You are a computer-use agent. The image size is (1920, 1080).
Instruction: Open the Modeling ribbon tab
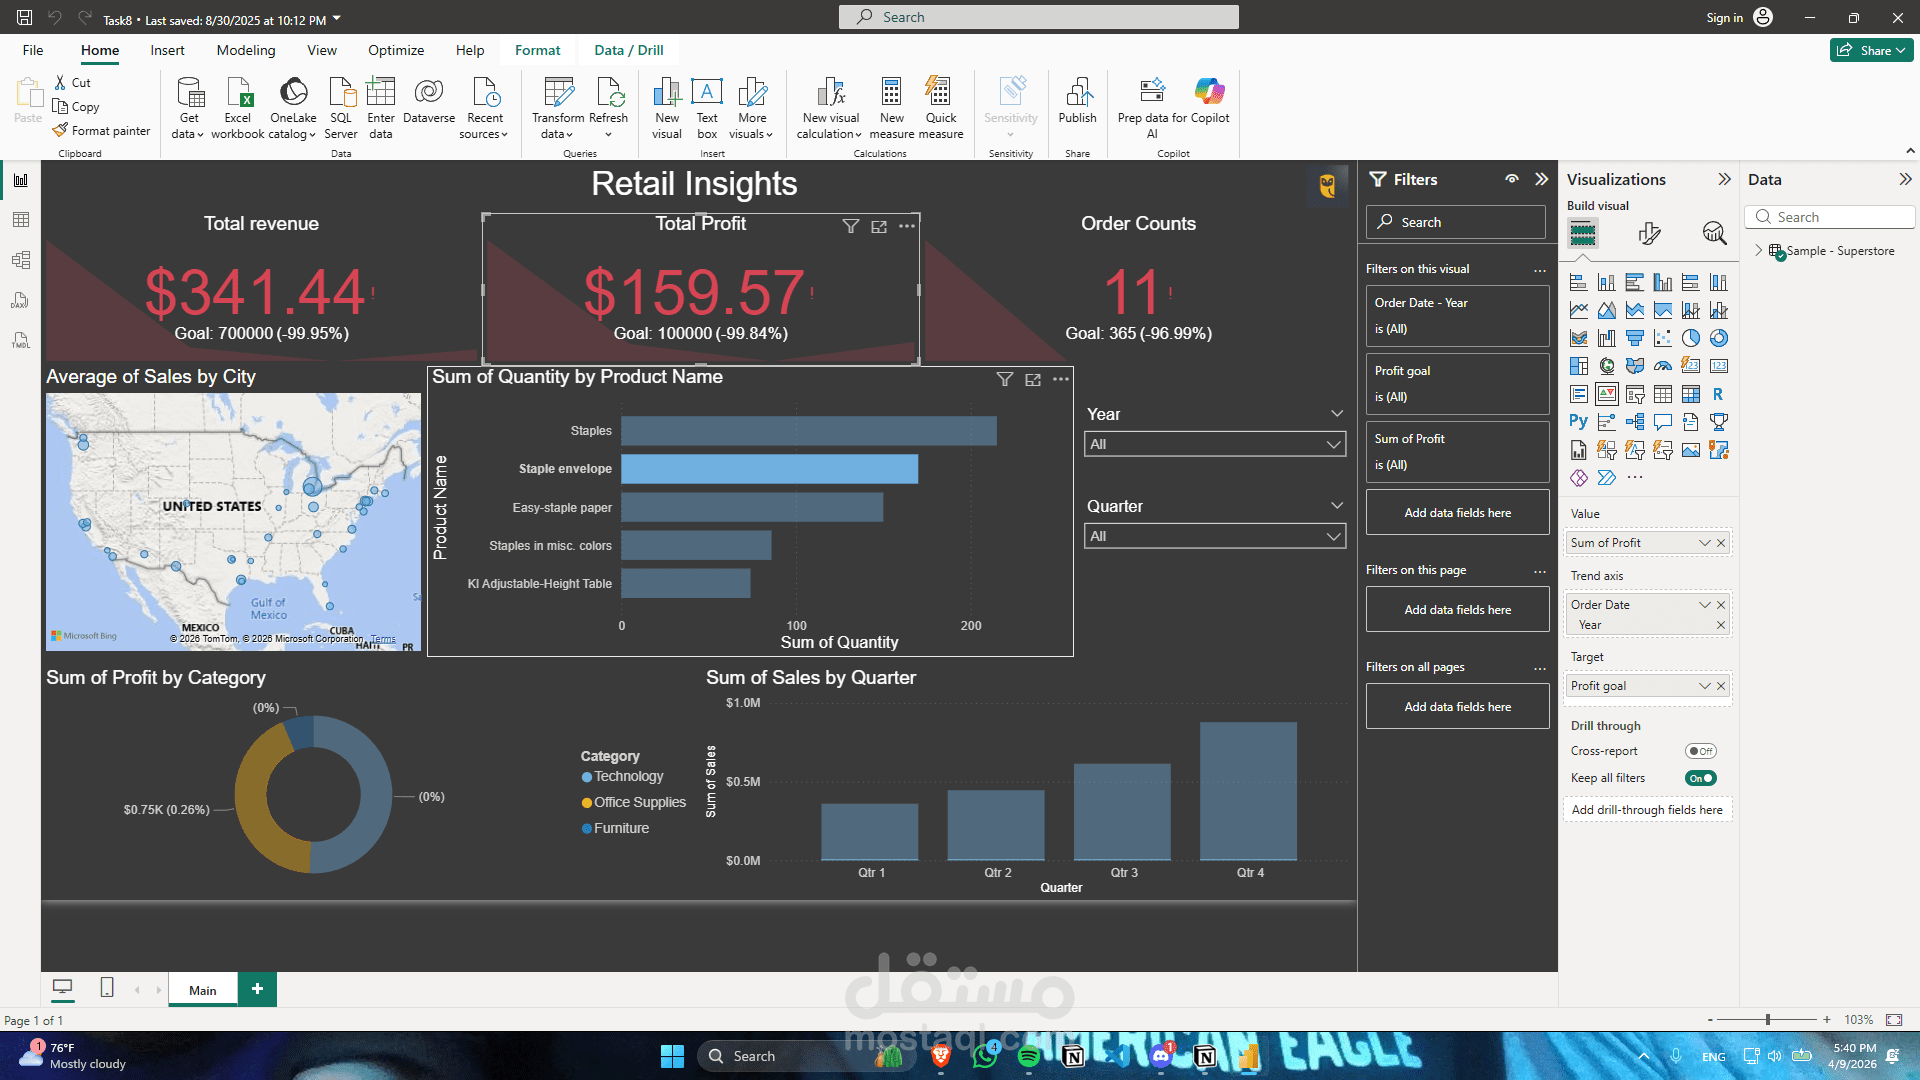tap(246, 50)
